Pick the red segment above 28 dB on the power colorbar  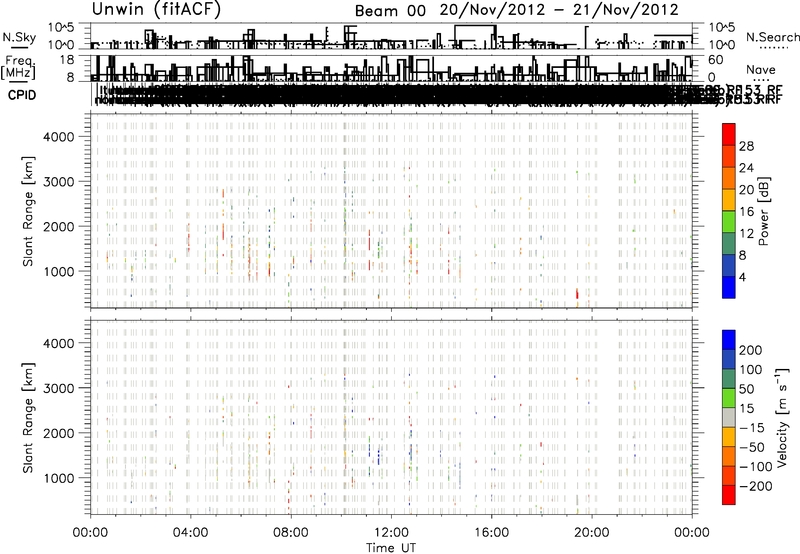(729, 134)
